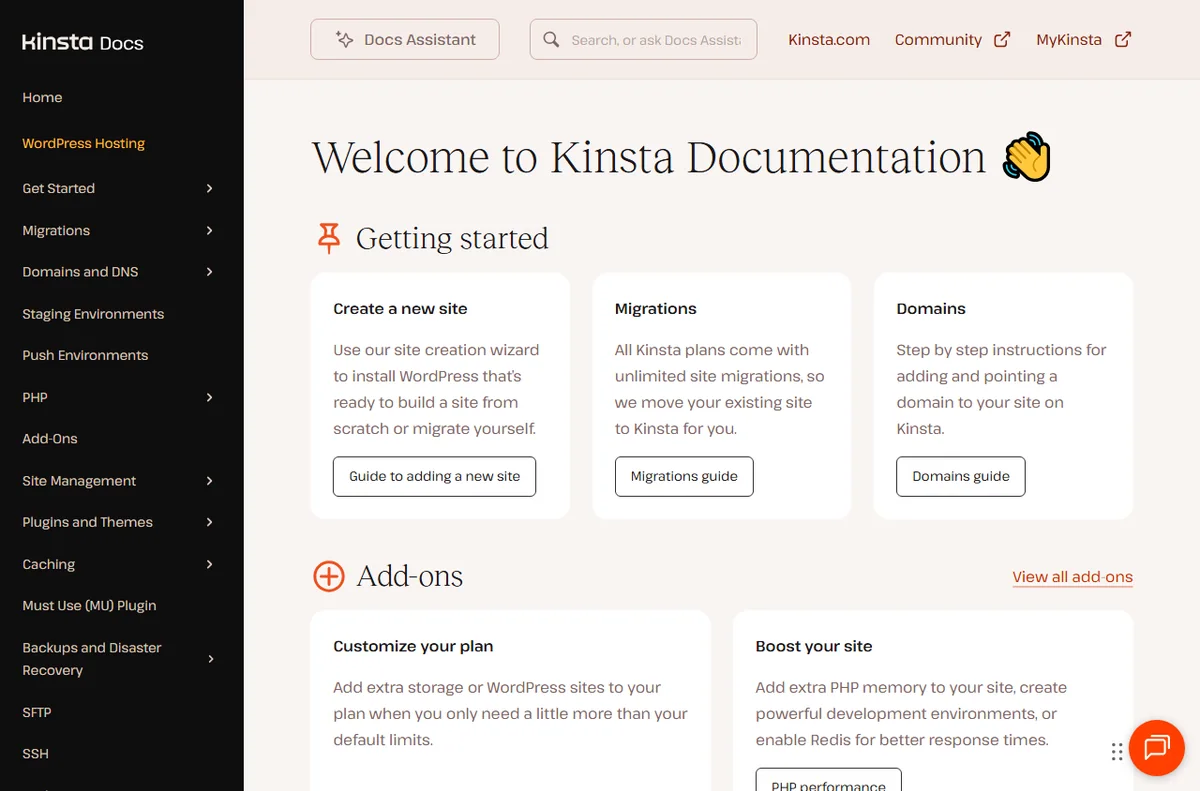Screen dimensions: 1200x791
Task: Click Welcome to Kinsta Documentation title
Action: pyautogui.click(x=649, y=158)
